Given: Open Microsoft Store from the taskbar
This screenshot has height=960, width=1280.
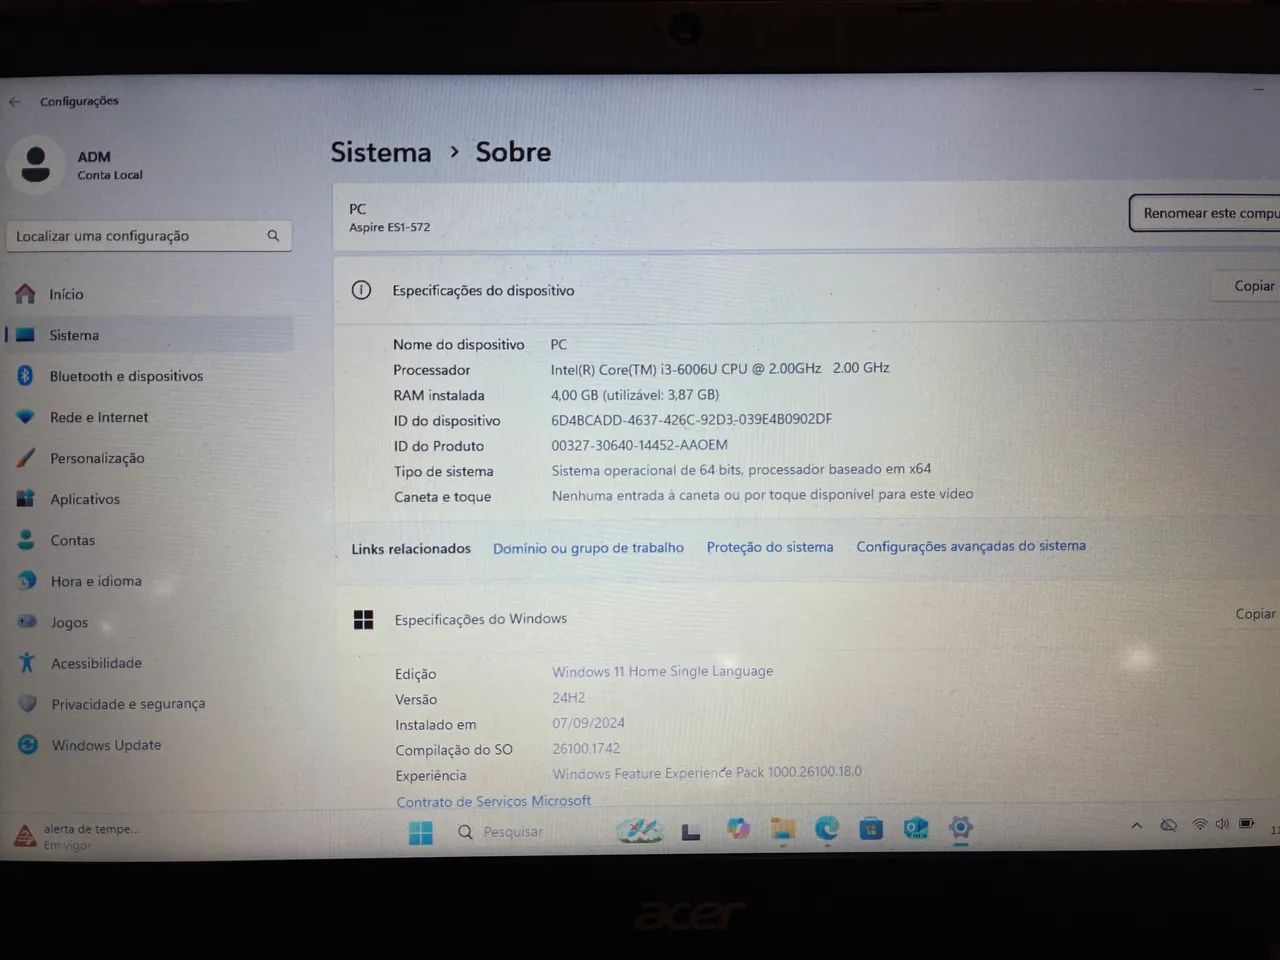Looking at the screenshot, I should point(871,828).
